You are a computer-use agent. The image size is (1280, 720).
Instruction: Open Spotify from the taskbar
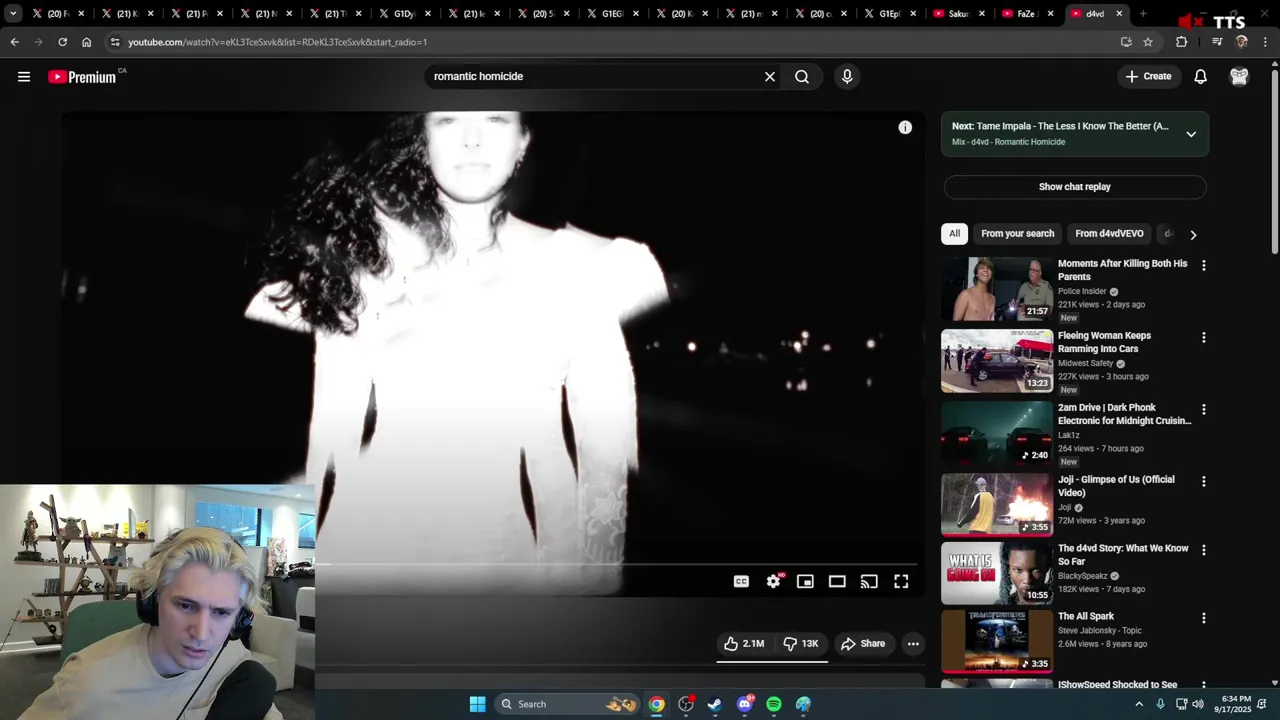(774, 704)
